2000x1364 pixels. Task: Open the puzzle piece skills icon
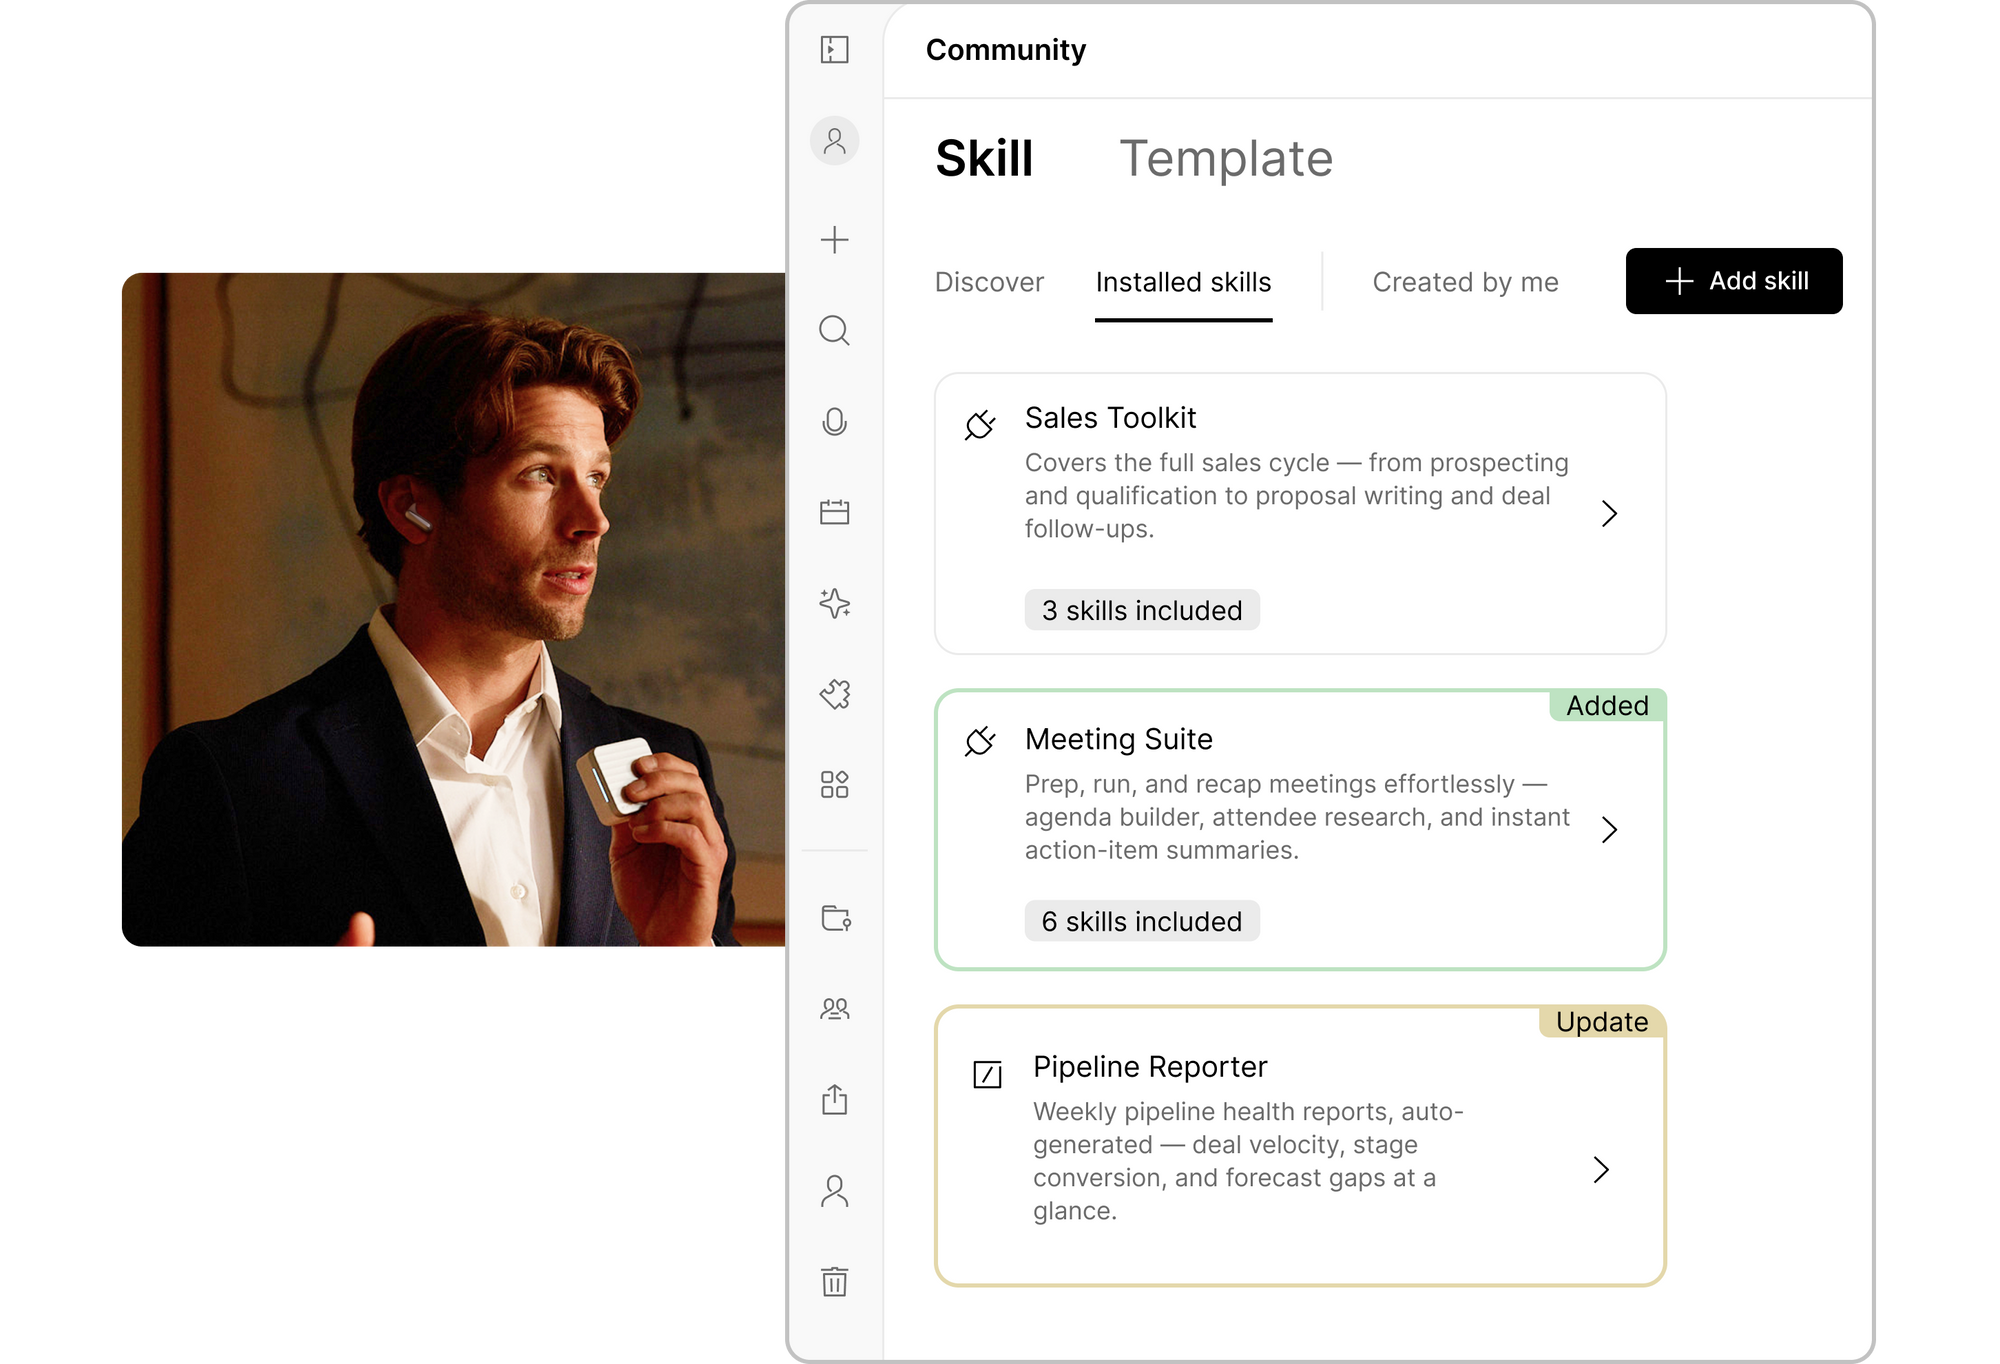point(834,694)
